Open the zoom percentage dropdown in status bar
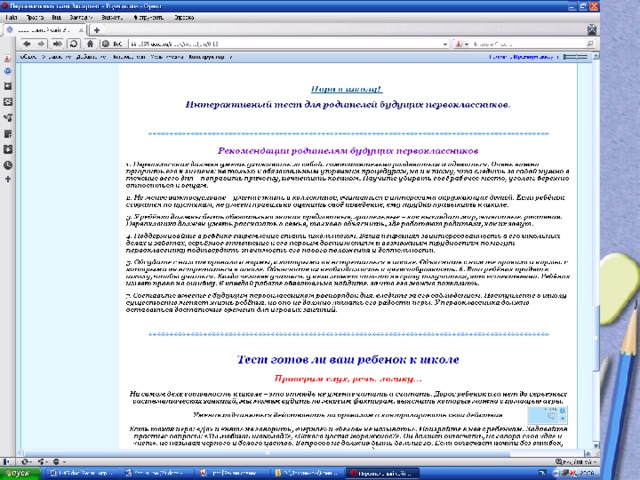This screenshot has height=480, width=640. (x=577, y=462)
